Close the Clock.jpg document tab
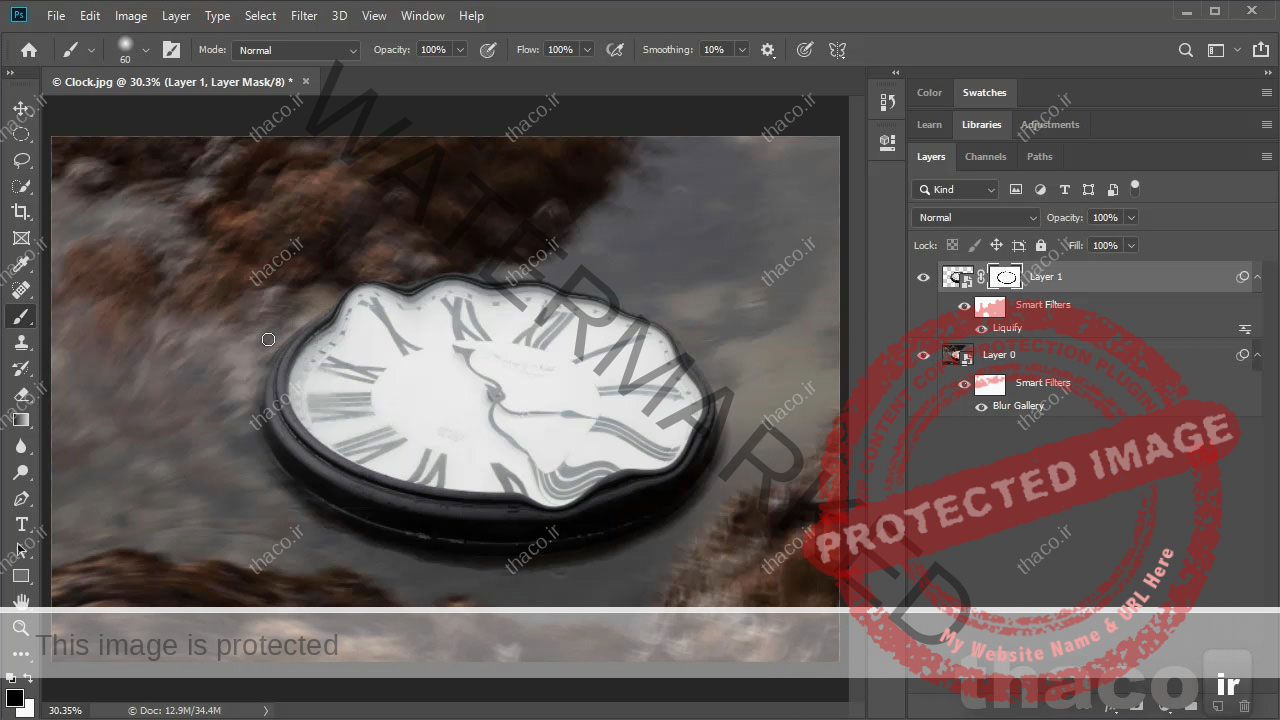 306,82
